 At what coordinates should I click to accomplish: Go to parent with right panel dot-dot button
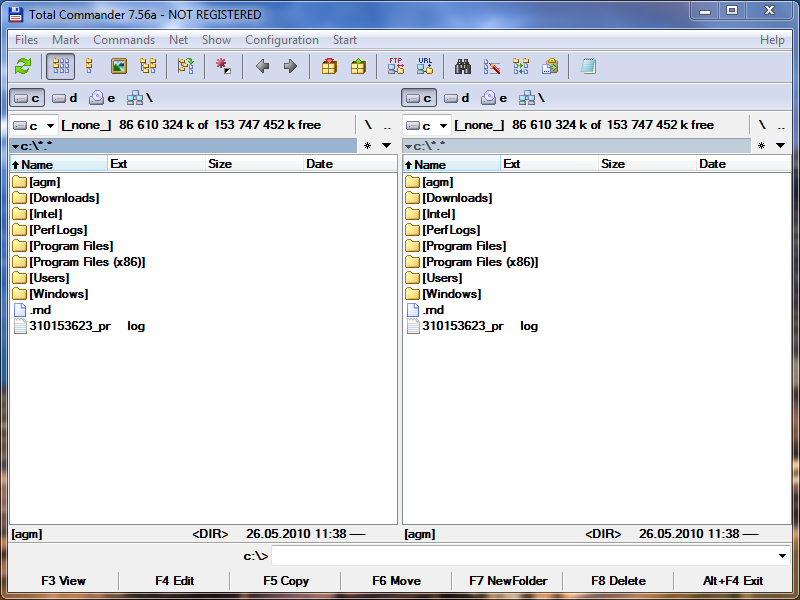click(781, 126)
